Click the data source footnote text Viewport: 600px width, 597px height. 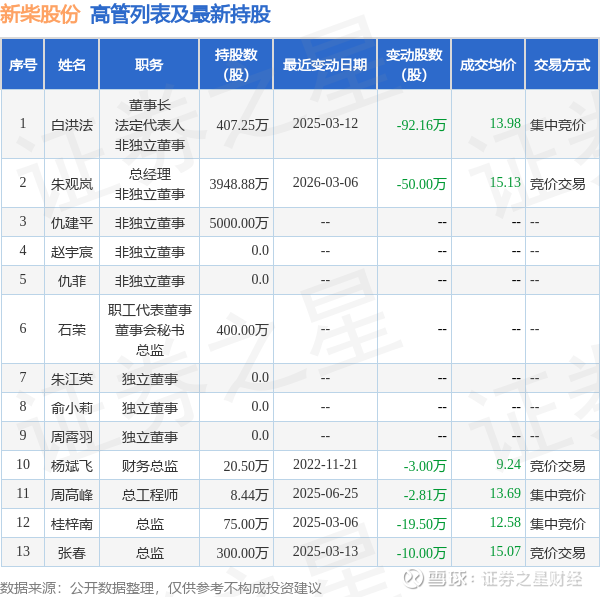(161, 588)
